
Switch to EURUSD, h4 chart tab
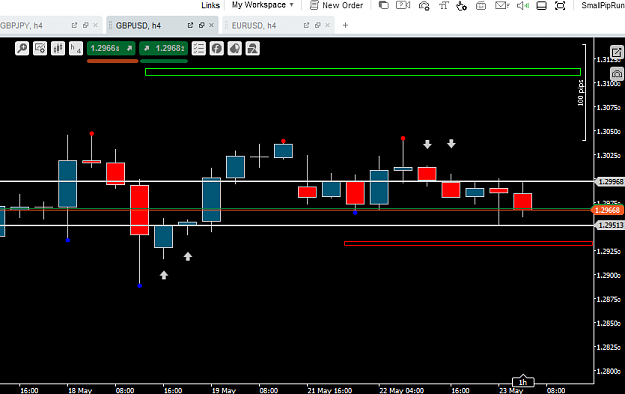pos(254,26)
